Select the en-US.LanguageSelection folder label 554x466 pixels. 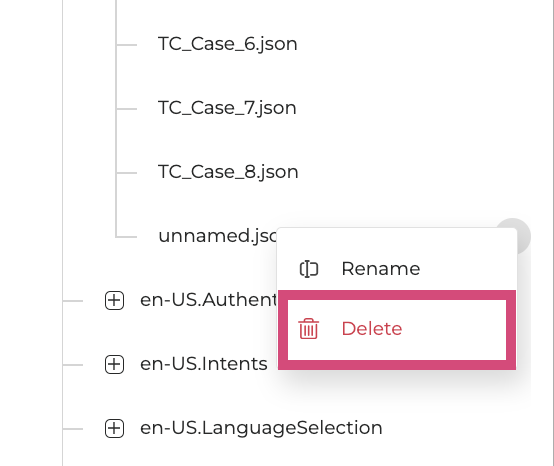tap(261, 428)
